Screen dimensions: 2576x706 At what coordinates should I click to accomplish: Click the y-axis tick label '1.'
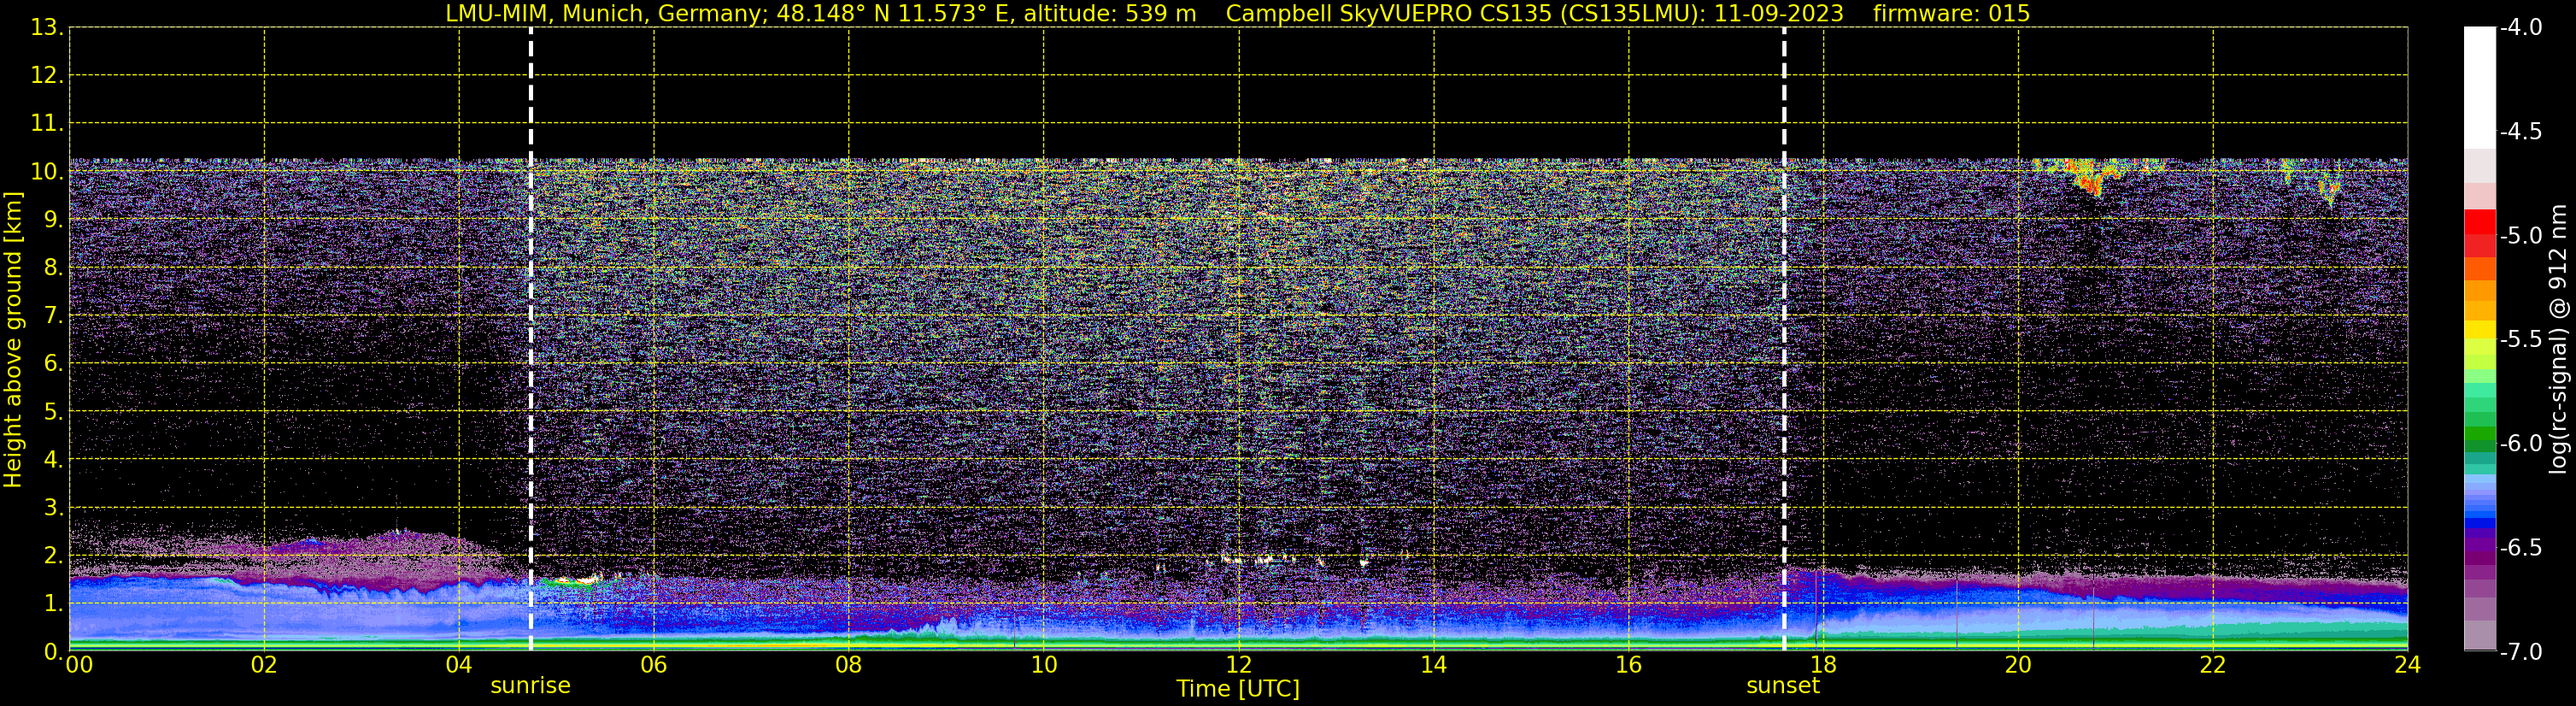54,604
